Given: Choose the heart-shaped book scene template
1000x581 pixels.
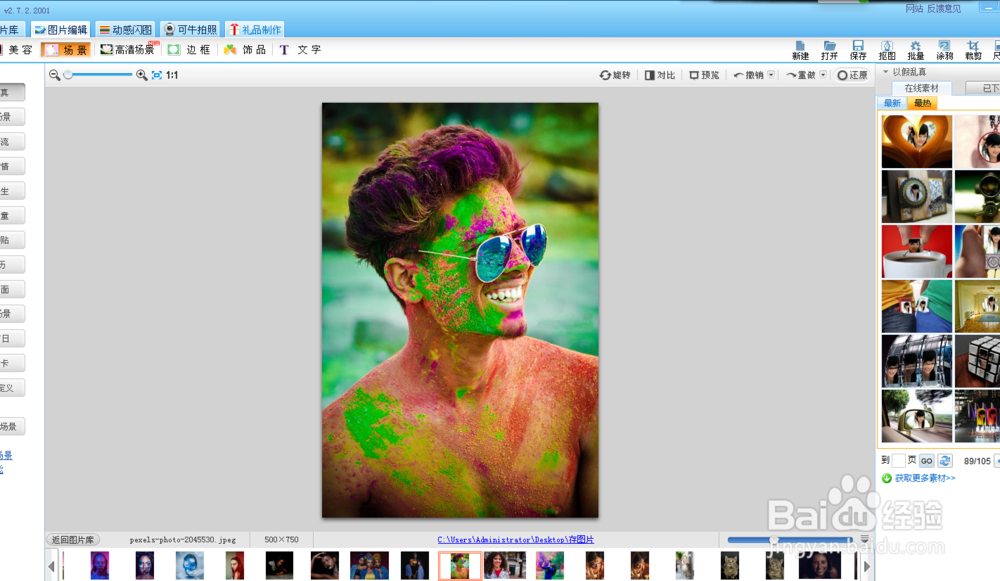Looking at the screenshot, I should [916, 142].
